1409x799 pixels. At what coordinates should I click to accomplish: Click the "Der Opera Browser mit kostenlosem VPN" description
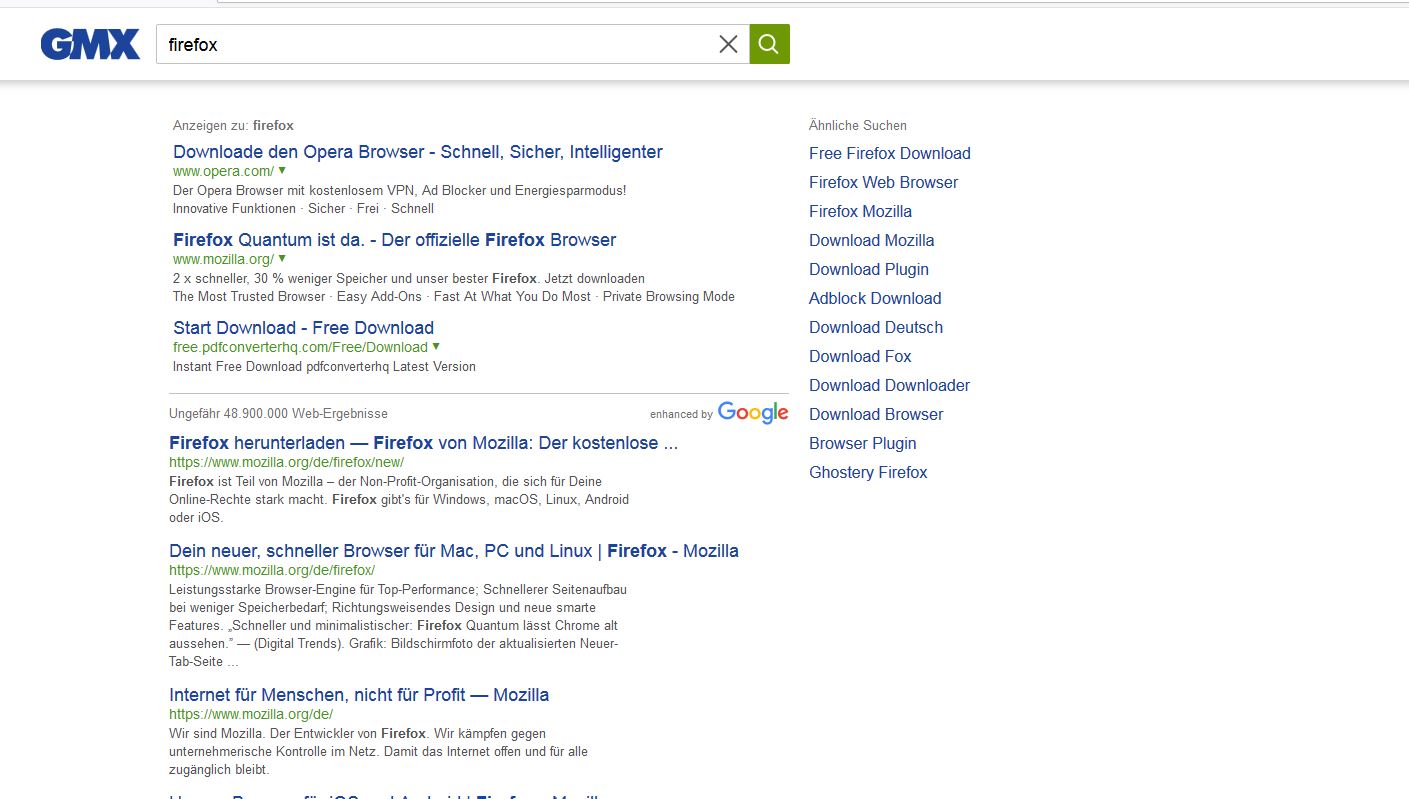[x=400, y=190]
